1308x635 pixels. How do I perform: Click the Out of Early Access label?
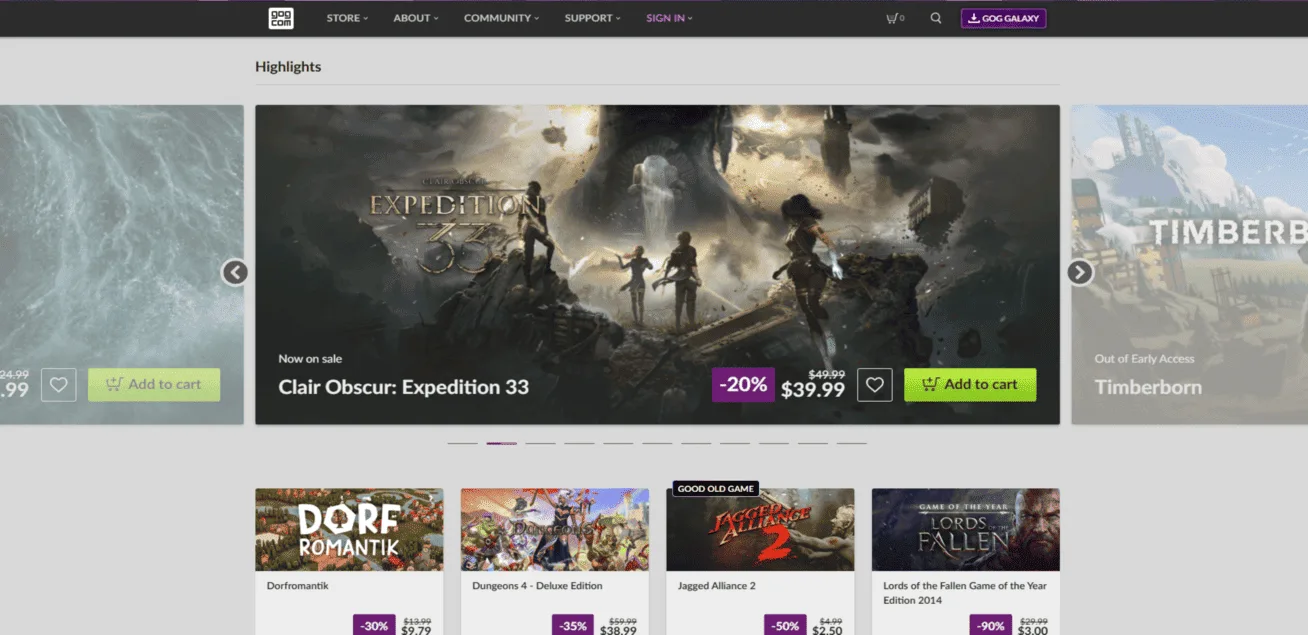(x=1144, y=359)
